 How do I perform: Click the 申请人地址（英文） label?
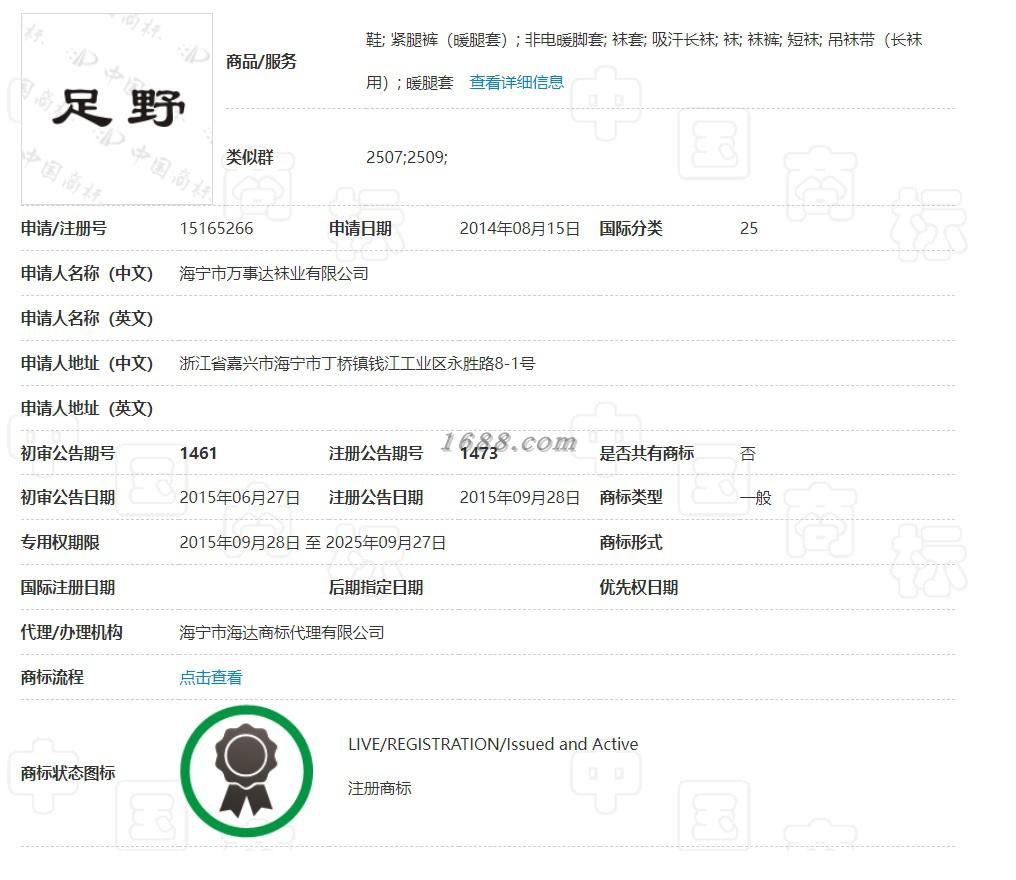pyautogui.click(x=87, y=409)
